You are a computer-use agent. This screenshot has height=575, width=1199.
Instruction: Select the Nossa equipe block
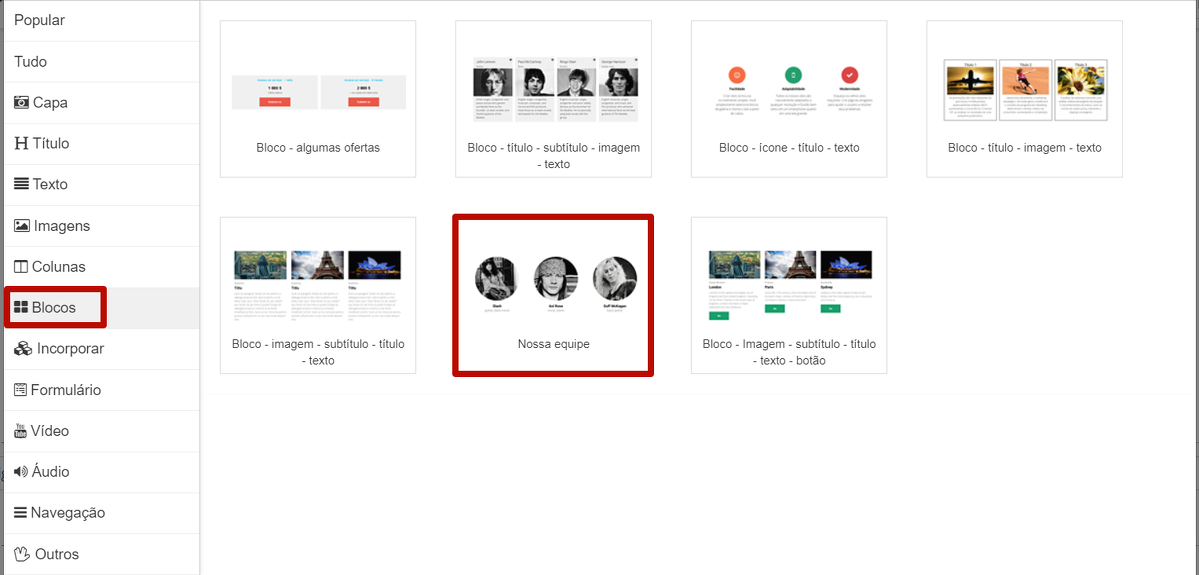click(553, 295)
